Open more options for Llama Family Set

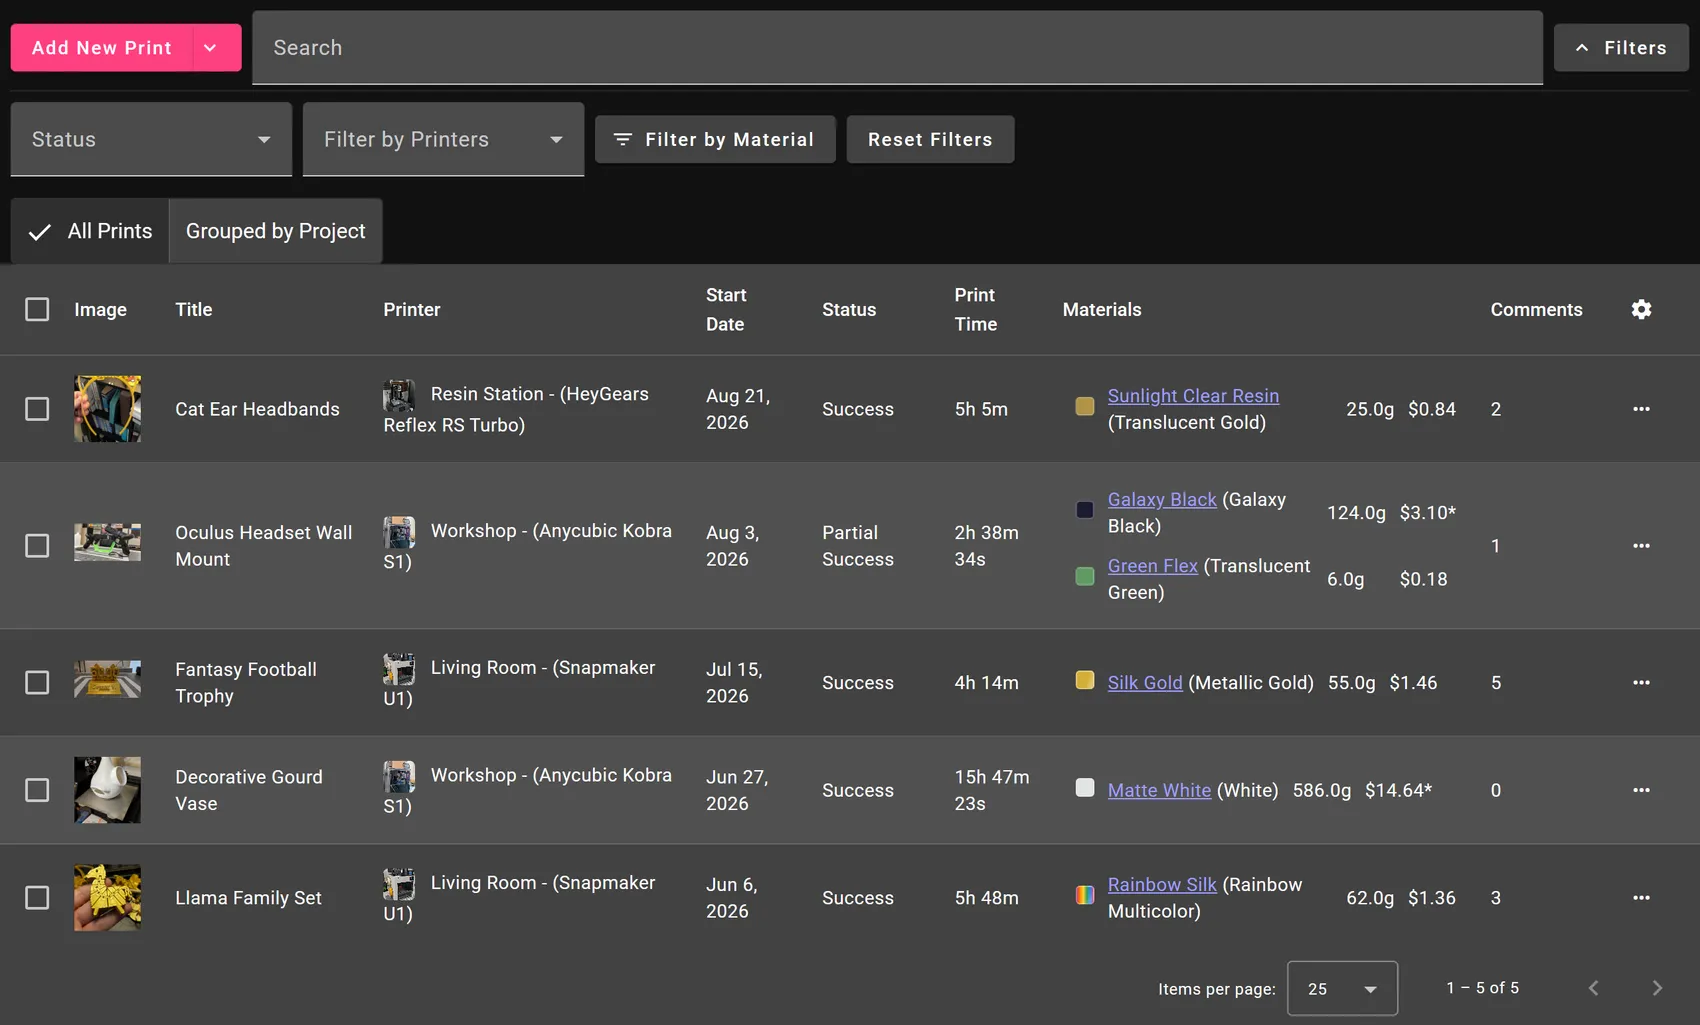(1641, 898)
